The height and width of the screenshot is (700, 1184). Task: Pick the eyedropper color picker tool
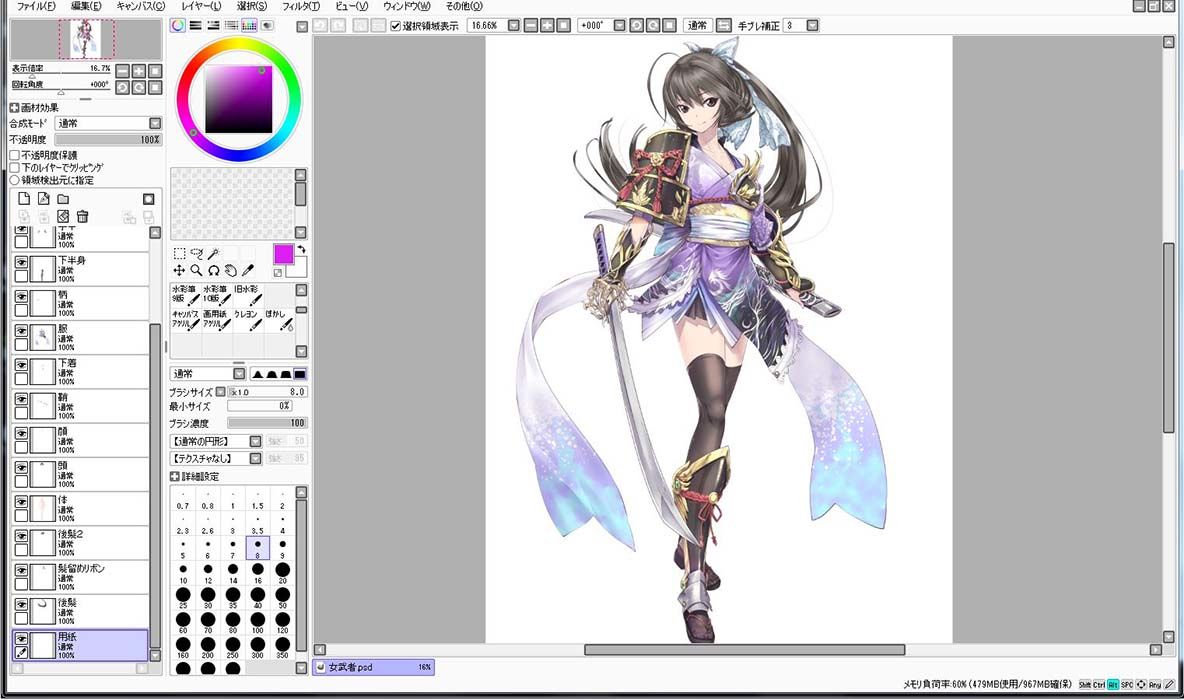click(x=248, y=270)
